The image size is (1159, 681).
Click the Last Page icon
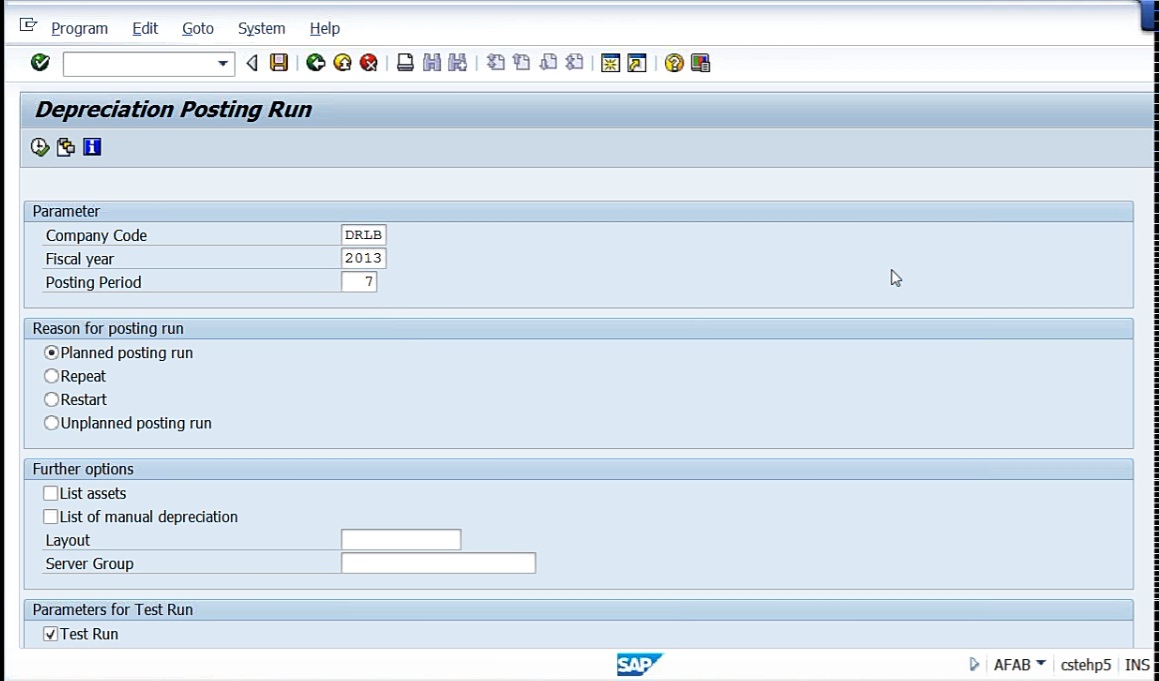click(574, 63)
